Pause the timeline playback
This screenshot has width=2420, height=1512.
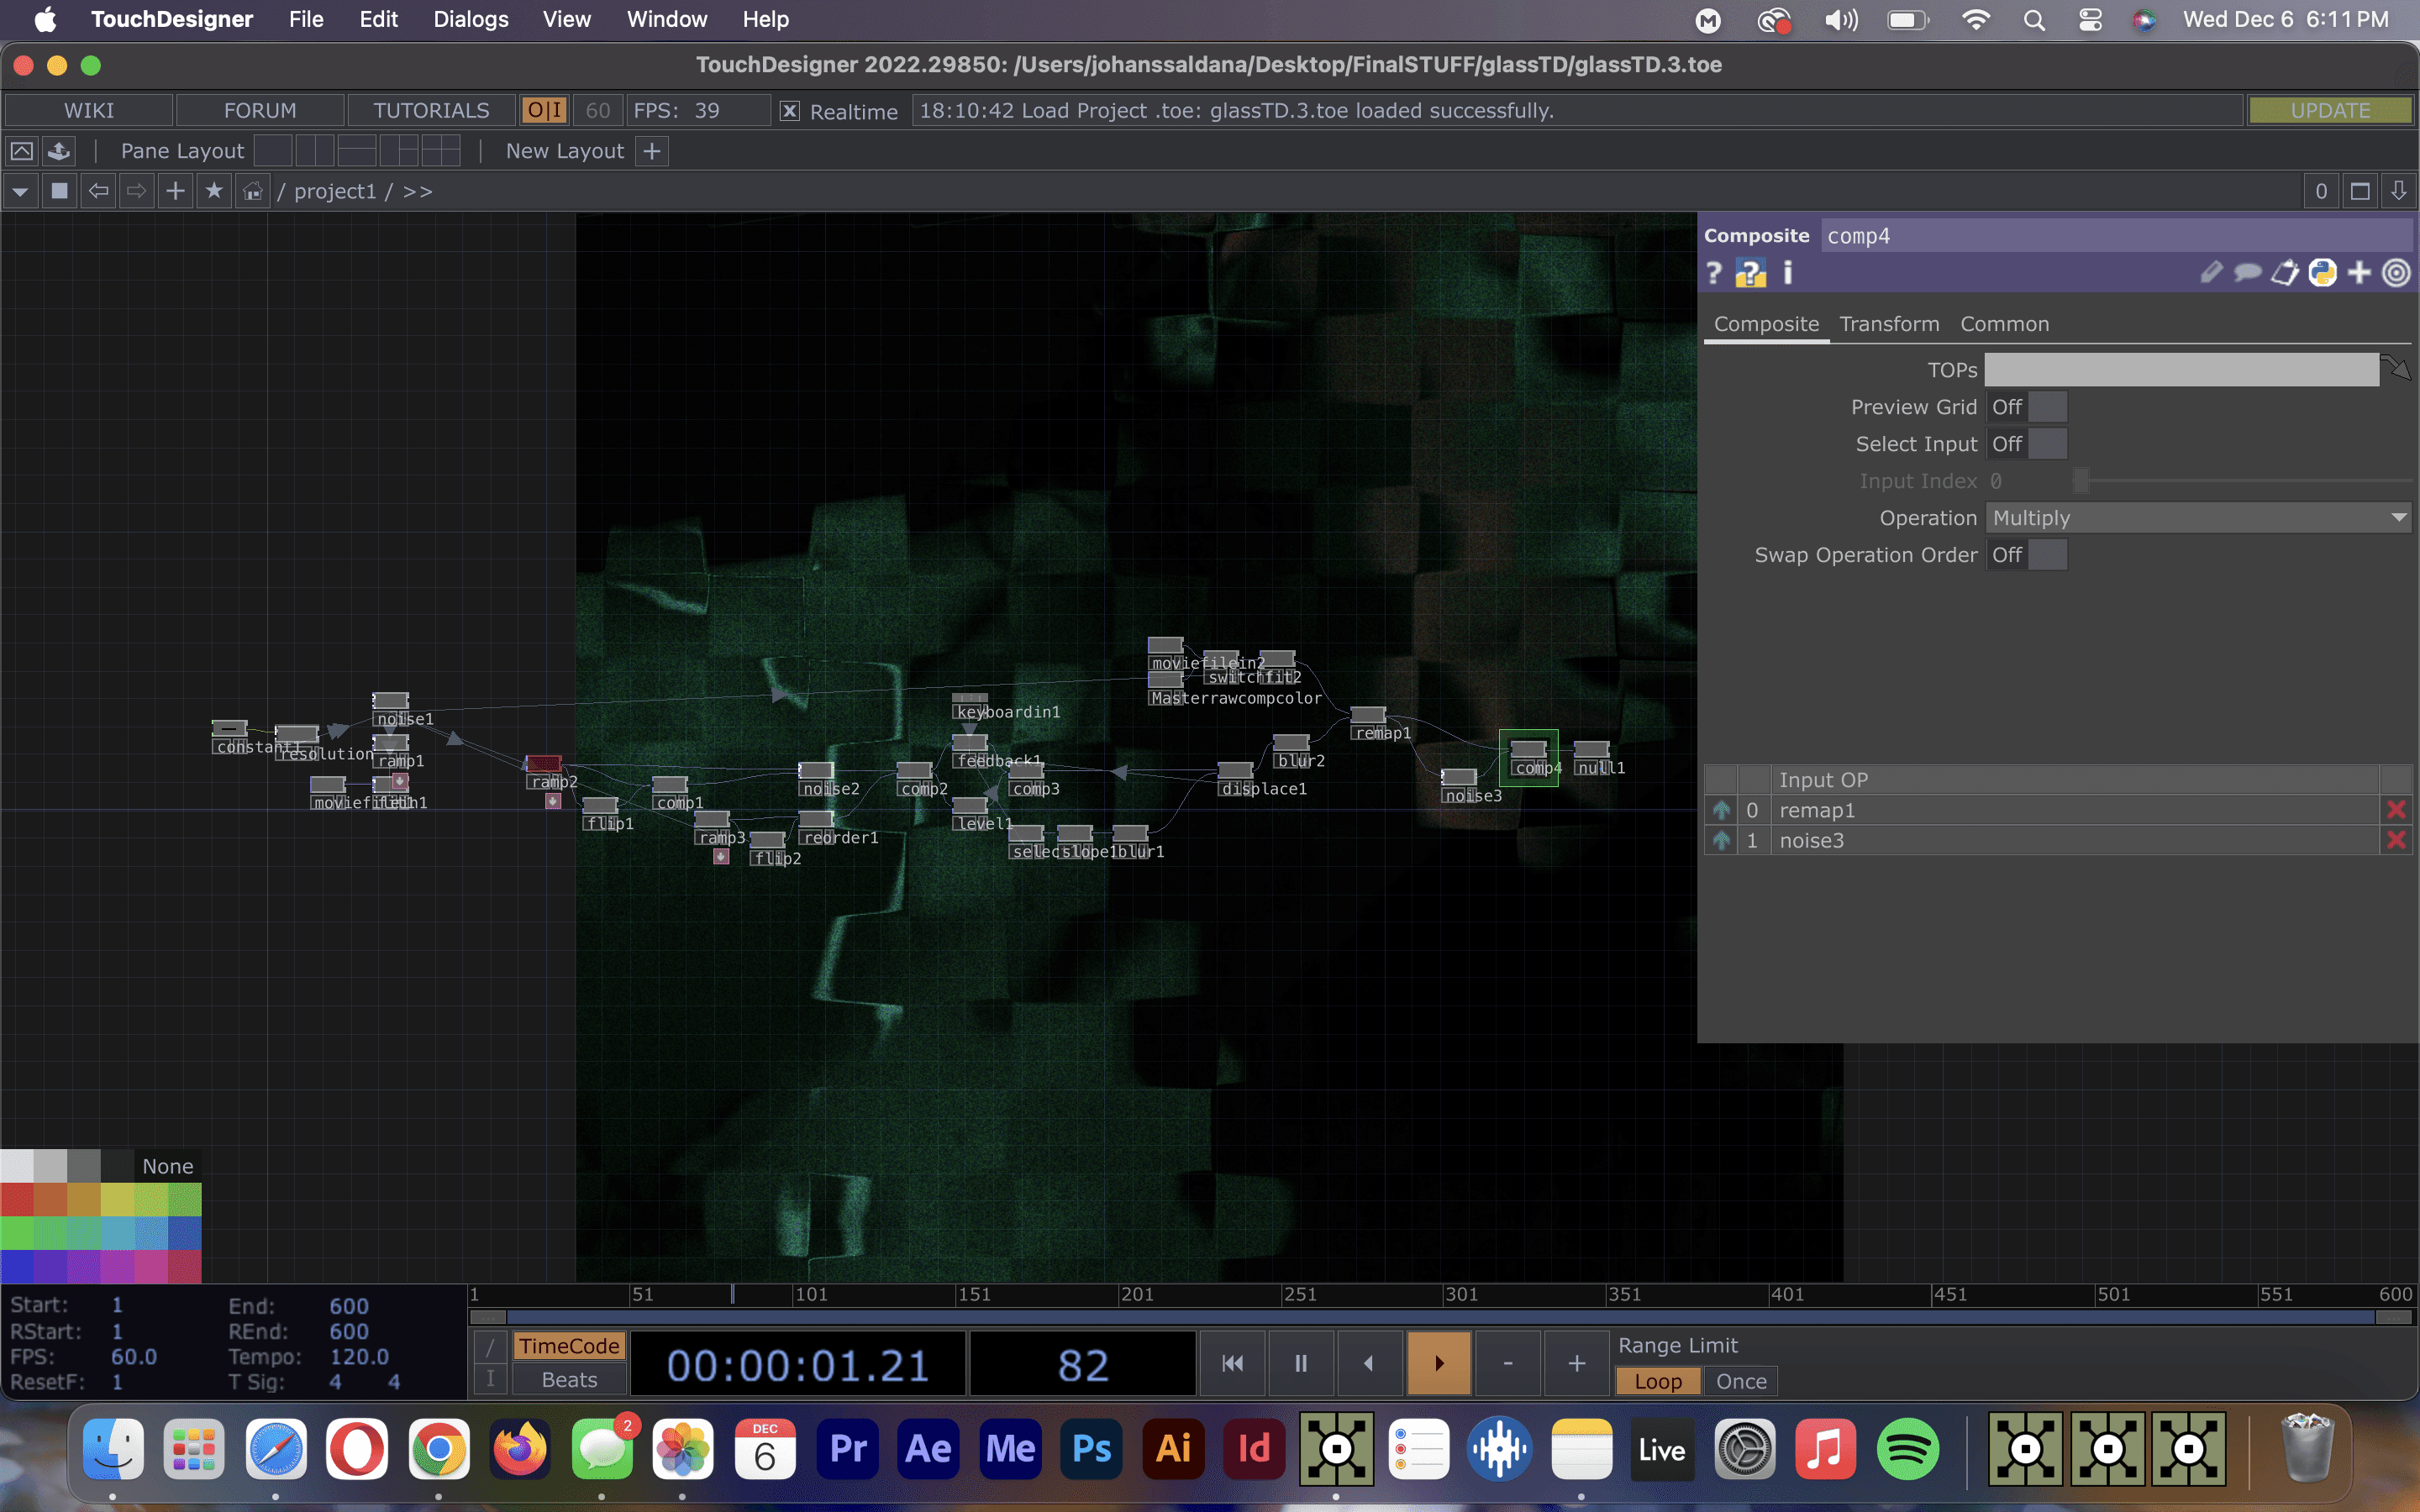tap(1300, 1363)
